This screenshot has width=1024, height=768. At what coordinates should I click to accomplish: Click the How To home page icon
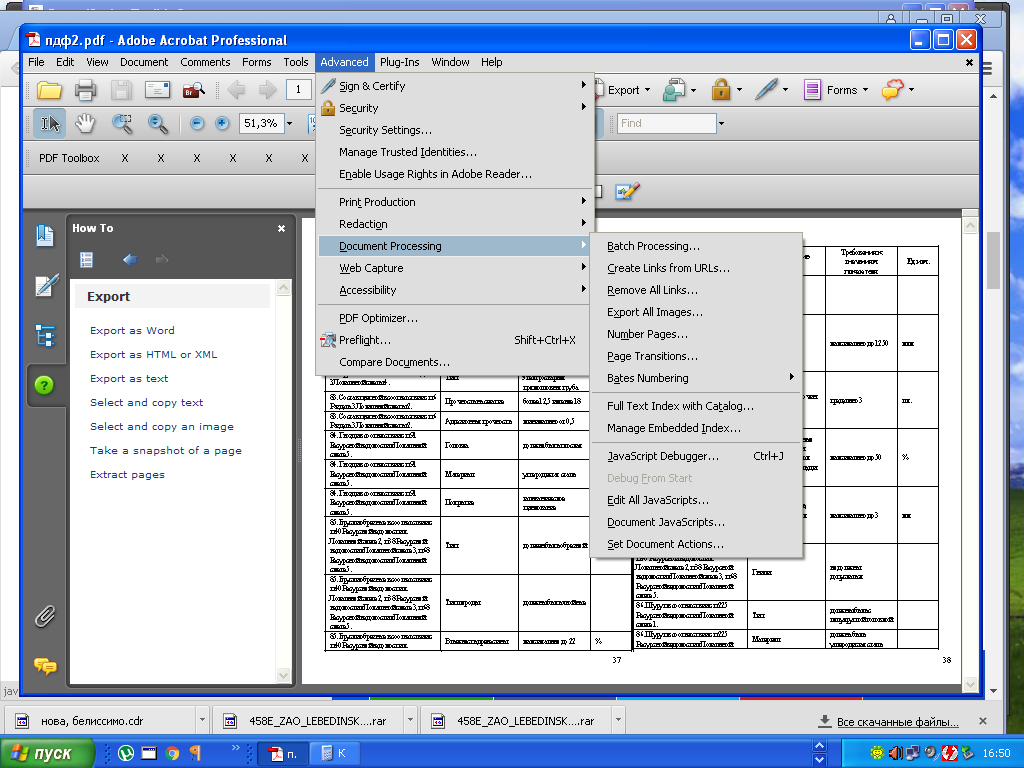click(x=86, y=260)
